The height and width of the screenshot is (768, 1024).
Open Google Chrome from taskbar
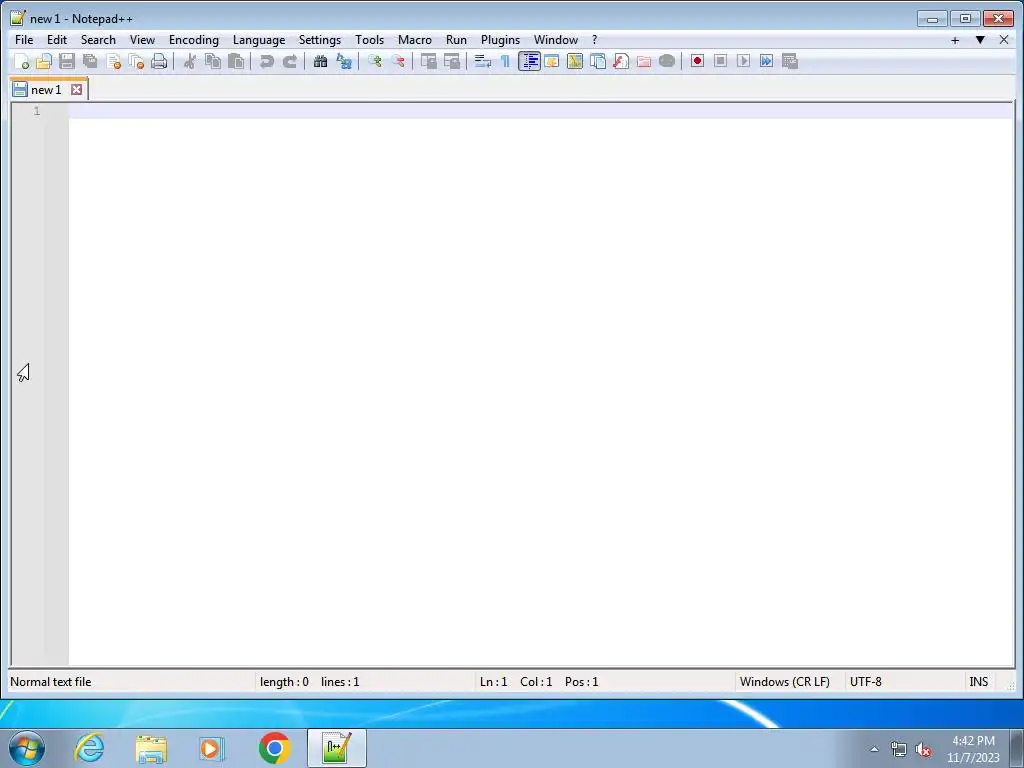click(x=274, y=748)
